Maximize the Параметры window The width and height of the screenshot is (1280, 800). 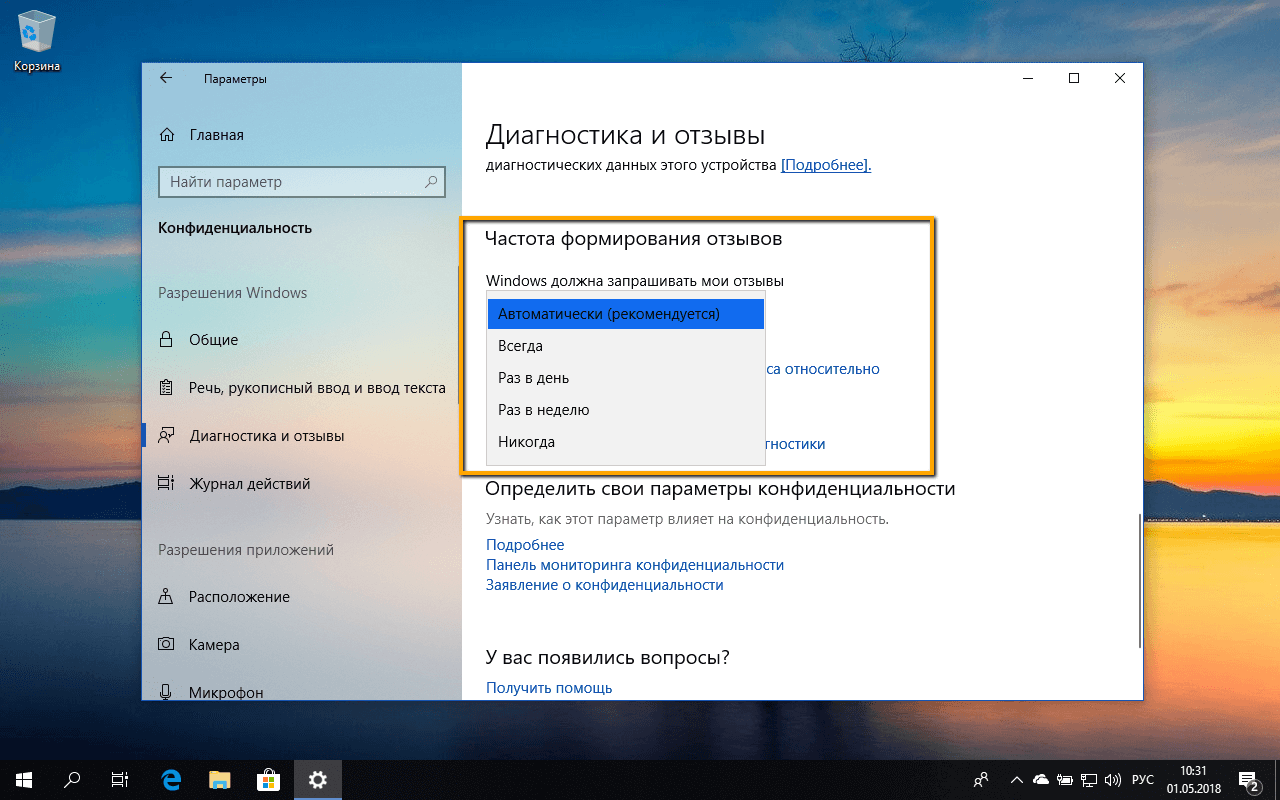tap(1073, 78)
